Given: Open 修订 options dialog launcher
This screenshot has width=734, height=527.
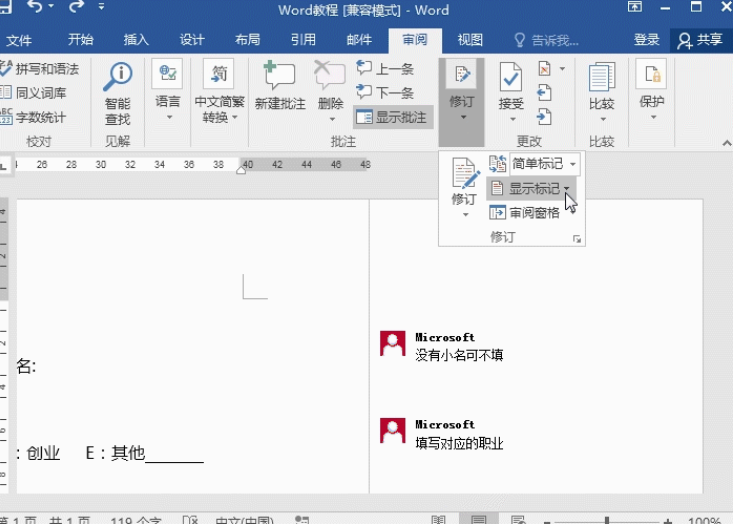Looking at the screenshot, I should click(x=577, y=239).
